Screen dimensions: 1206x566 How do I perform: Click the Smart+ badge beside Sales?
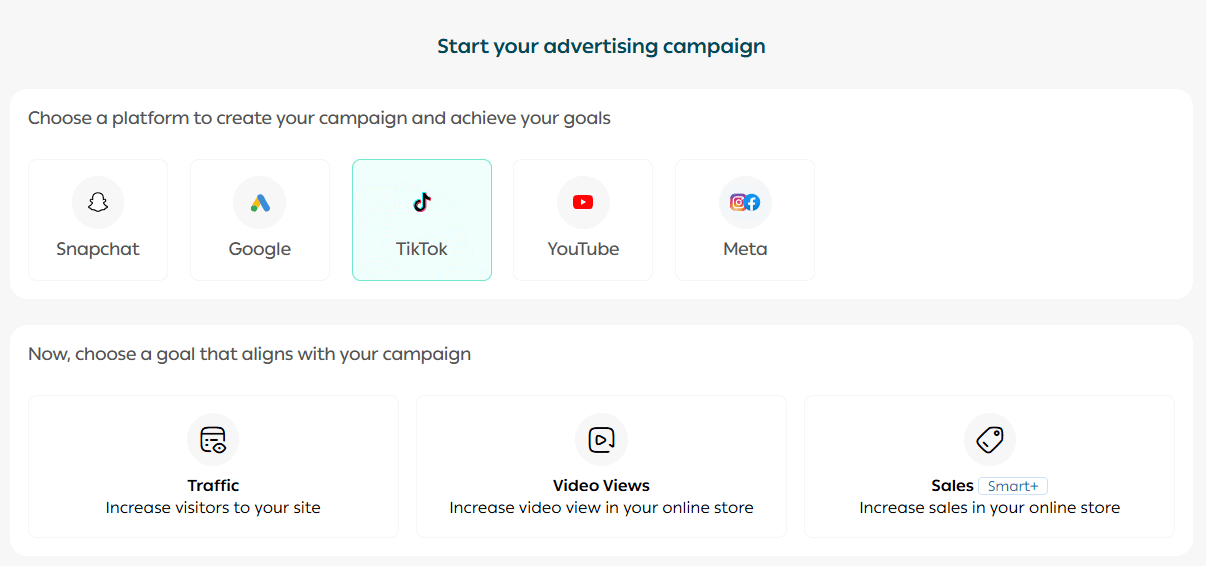pos(1012,487)
